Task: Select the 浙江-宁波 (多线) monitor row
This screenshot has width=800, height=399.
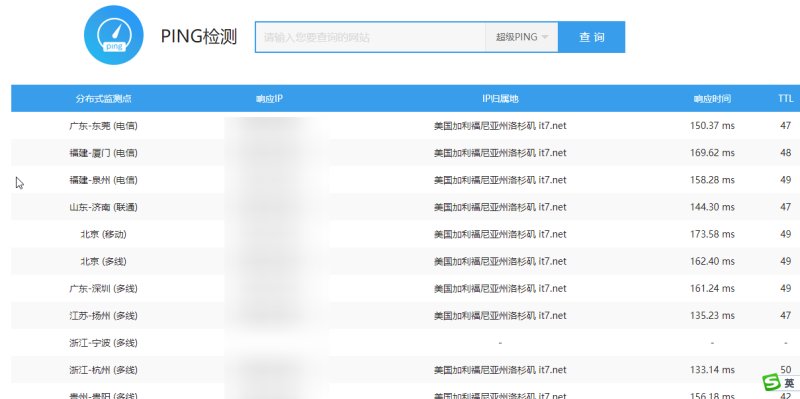Action: coord(406,342)
